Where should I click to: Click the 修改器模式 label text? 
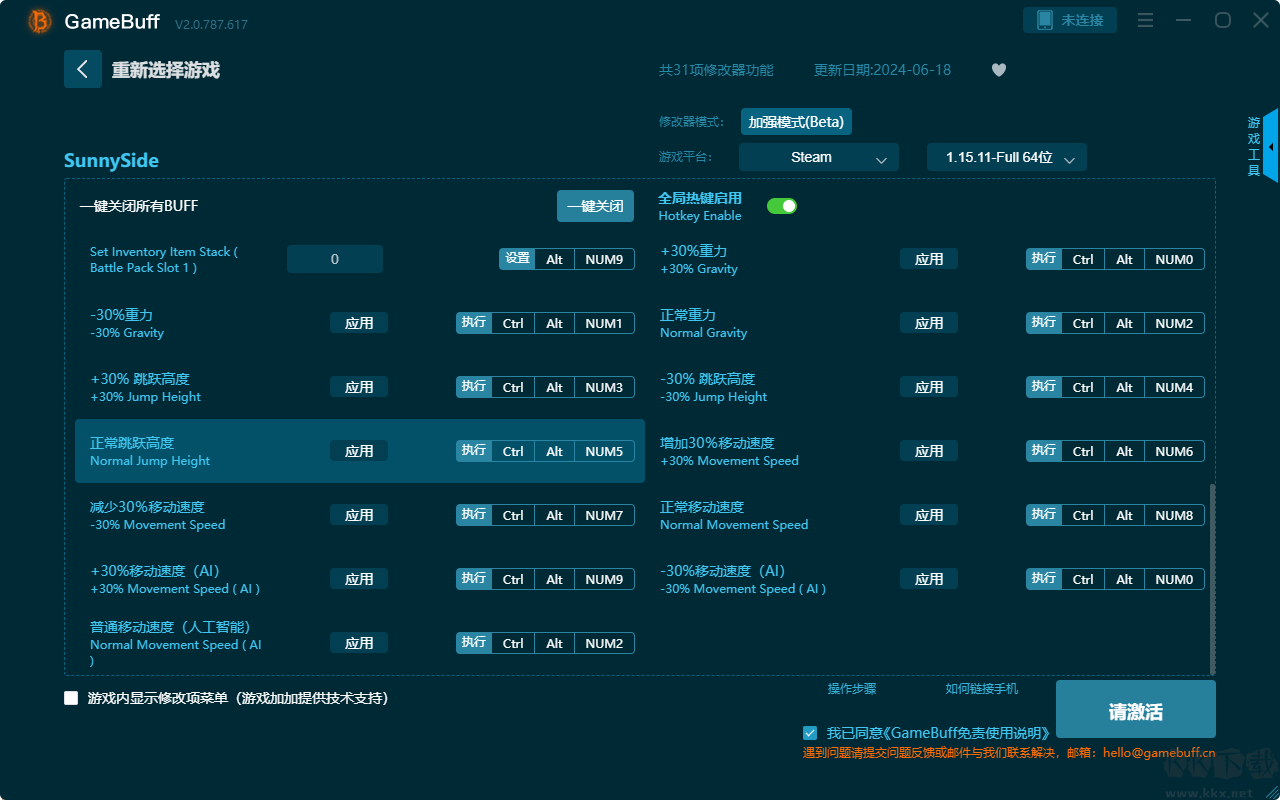point(691,122)
